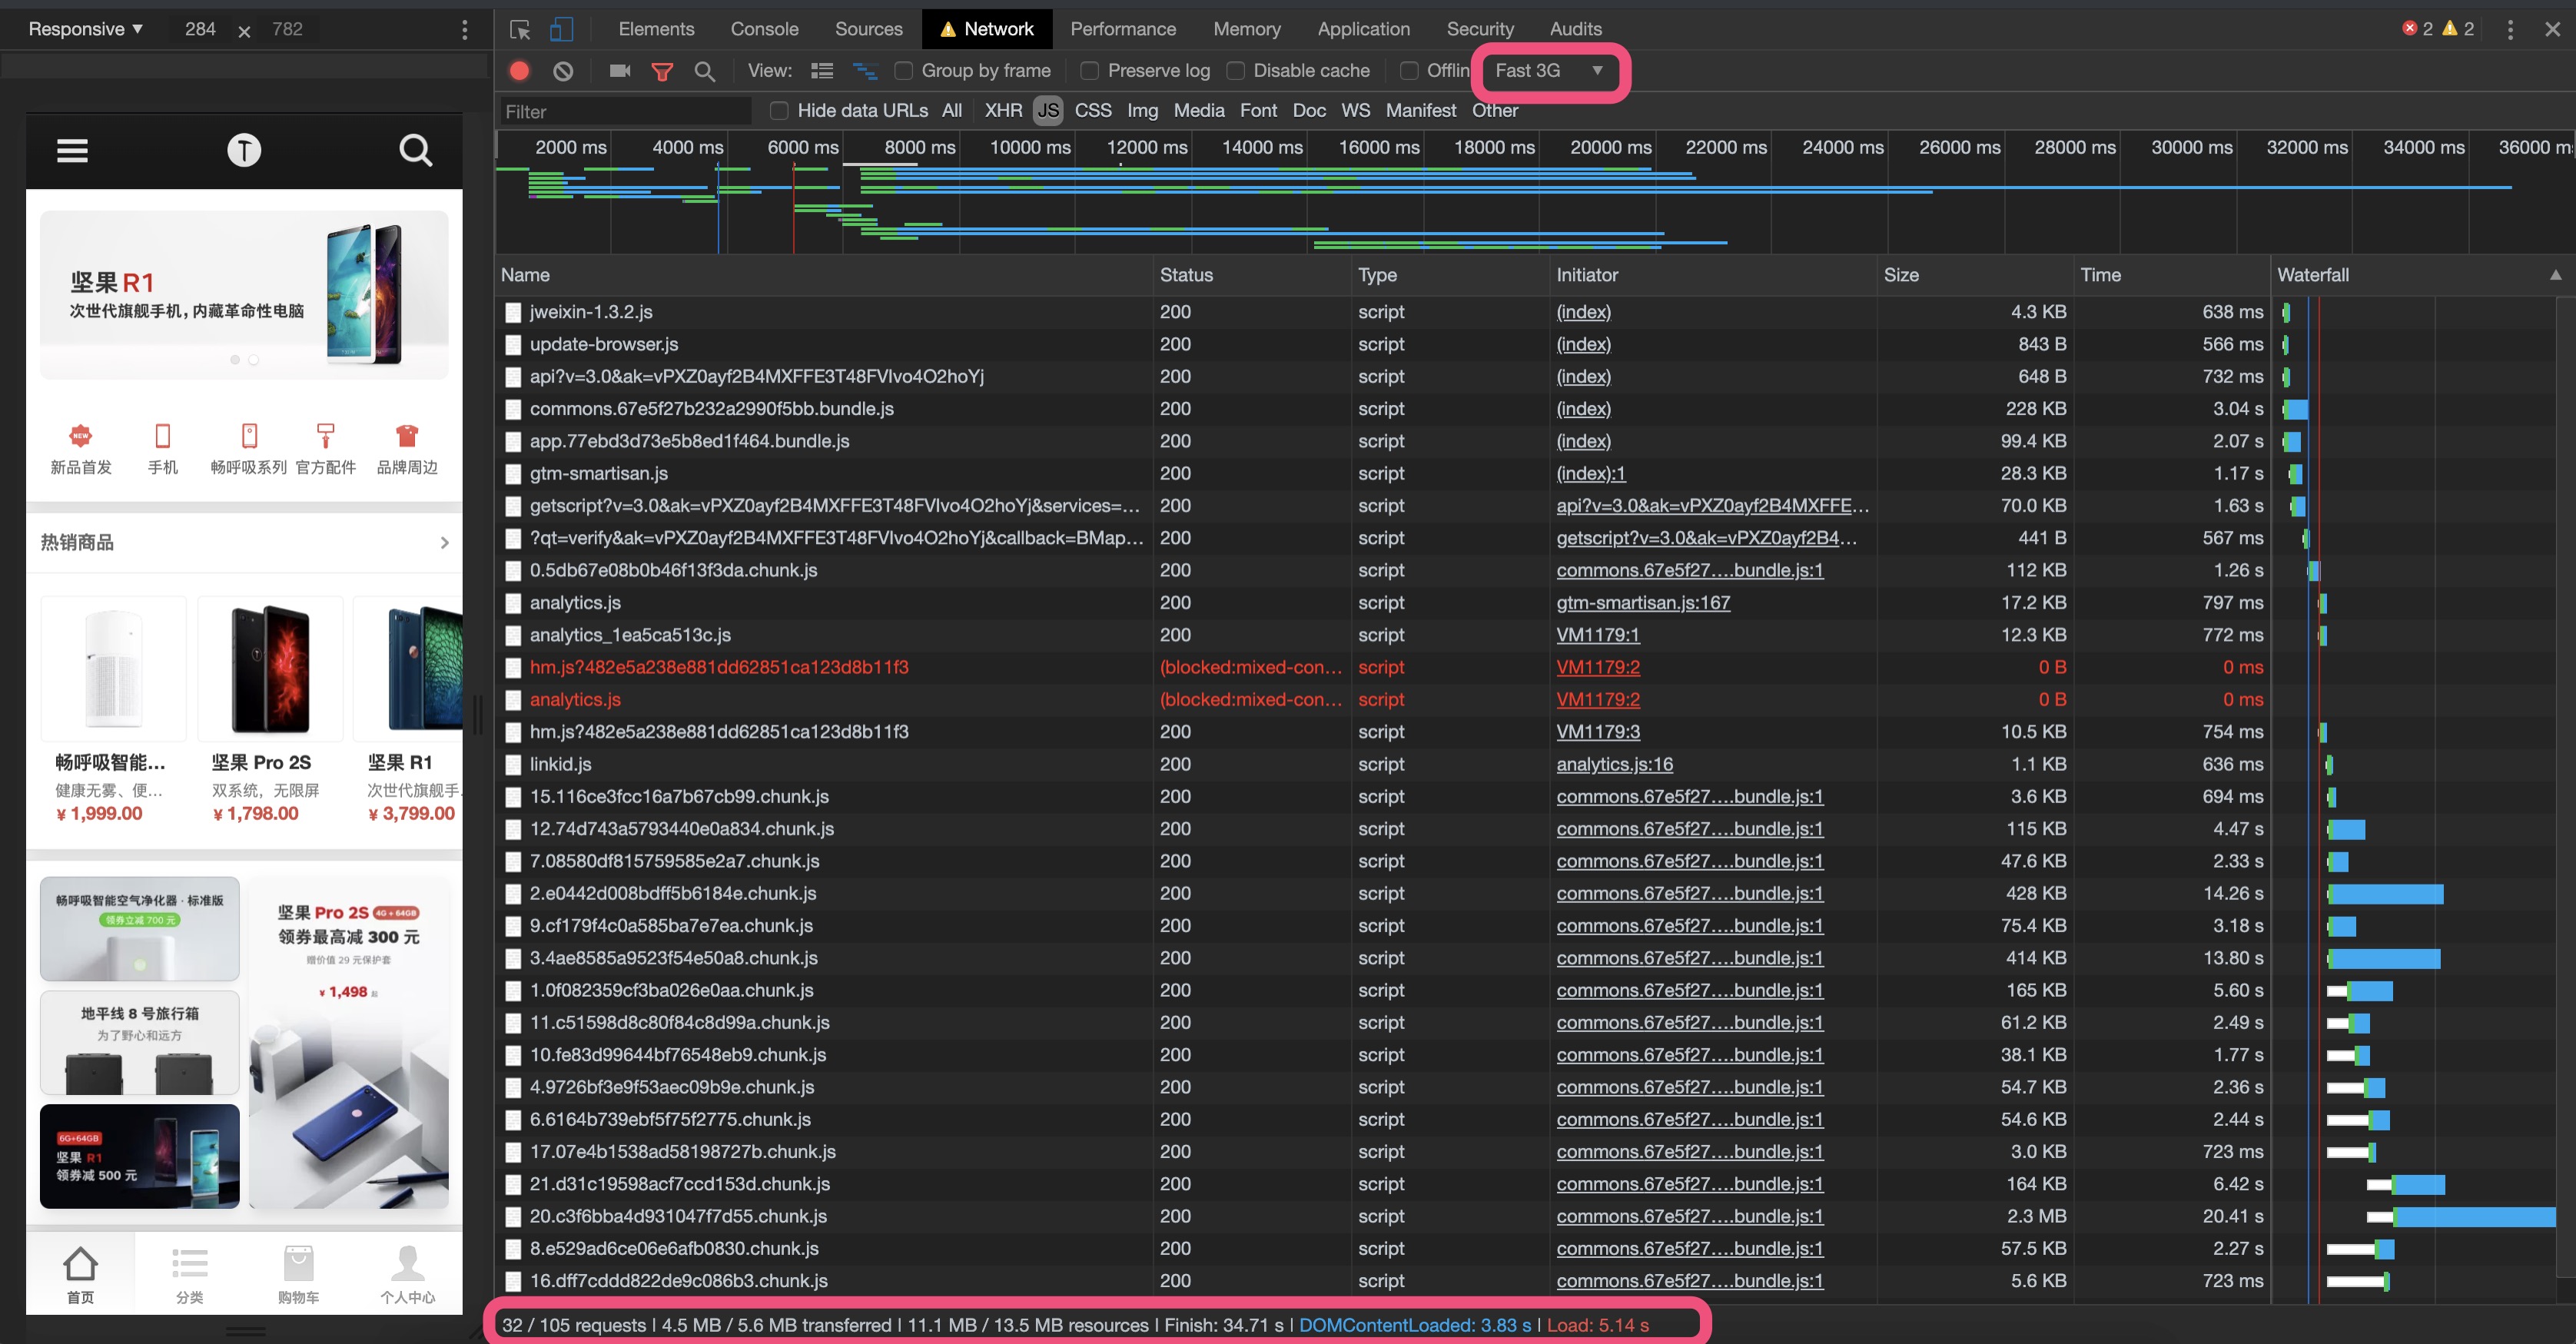This screenshot has height=1344, width=2576.
Task: Enable Group by frame checkbox
Action: [x=904, y=71]
